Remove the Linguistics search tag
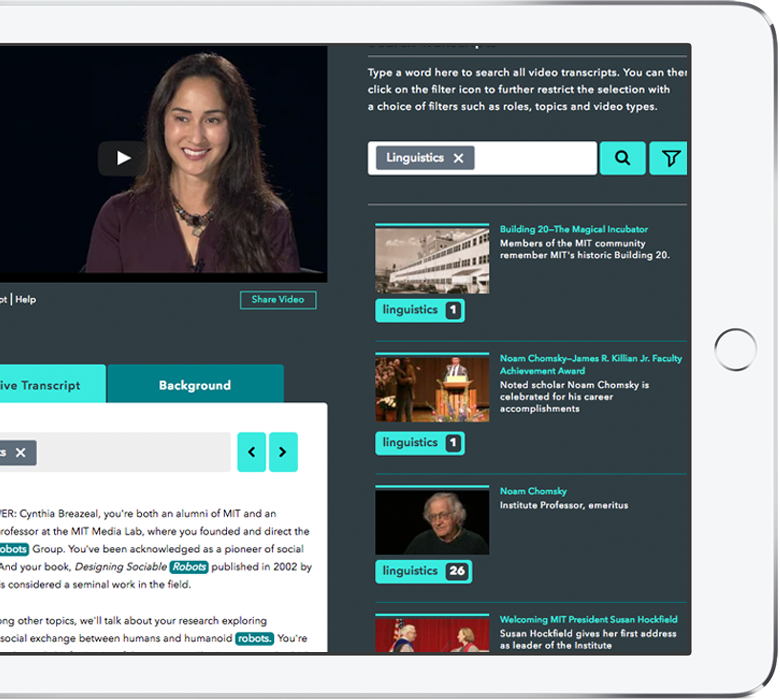This screenshot has width=780, height=700. tap(458, 158)
